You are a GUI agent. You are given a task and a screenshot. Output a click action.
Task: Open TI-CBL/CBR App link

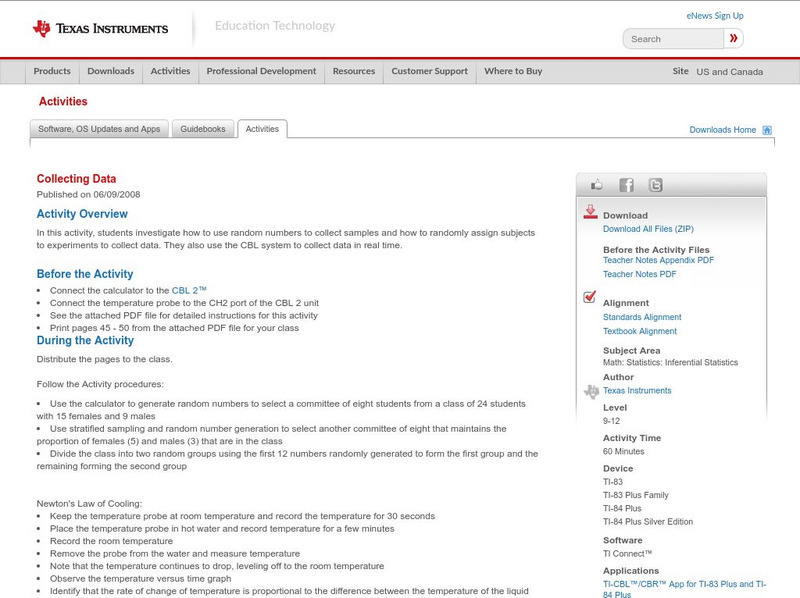pyautogui.click(x=684, y=589)
